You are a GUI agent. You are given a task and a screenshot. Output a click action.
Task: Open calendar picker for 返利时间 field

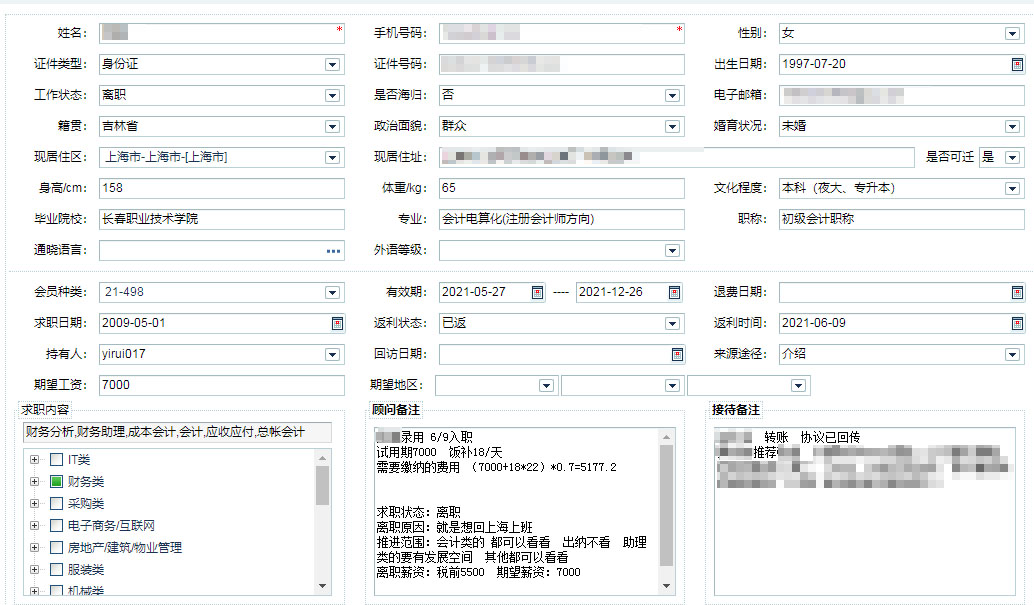[x=1017, y=323]
